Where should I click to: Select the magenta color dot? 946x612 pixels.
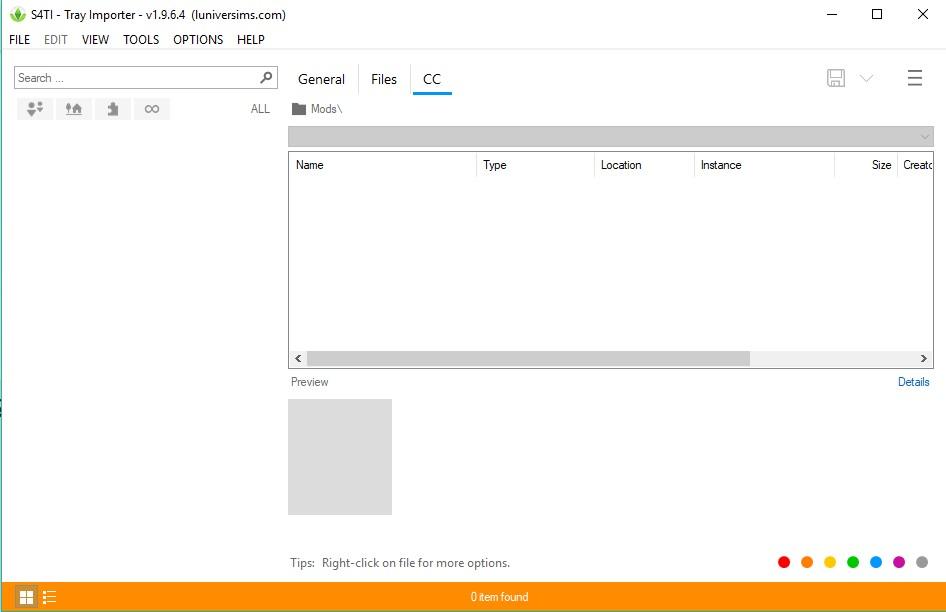click(898, 562)
